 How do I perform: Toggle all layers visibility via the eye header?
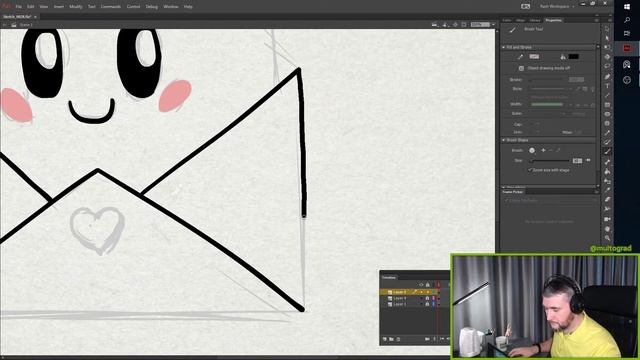421,284
